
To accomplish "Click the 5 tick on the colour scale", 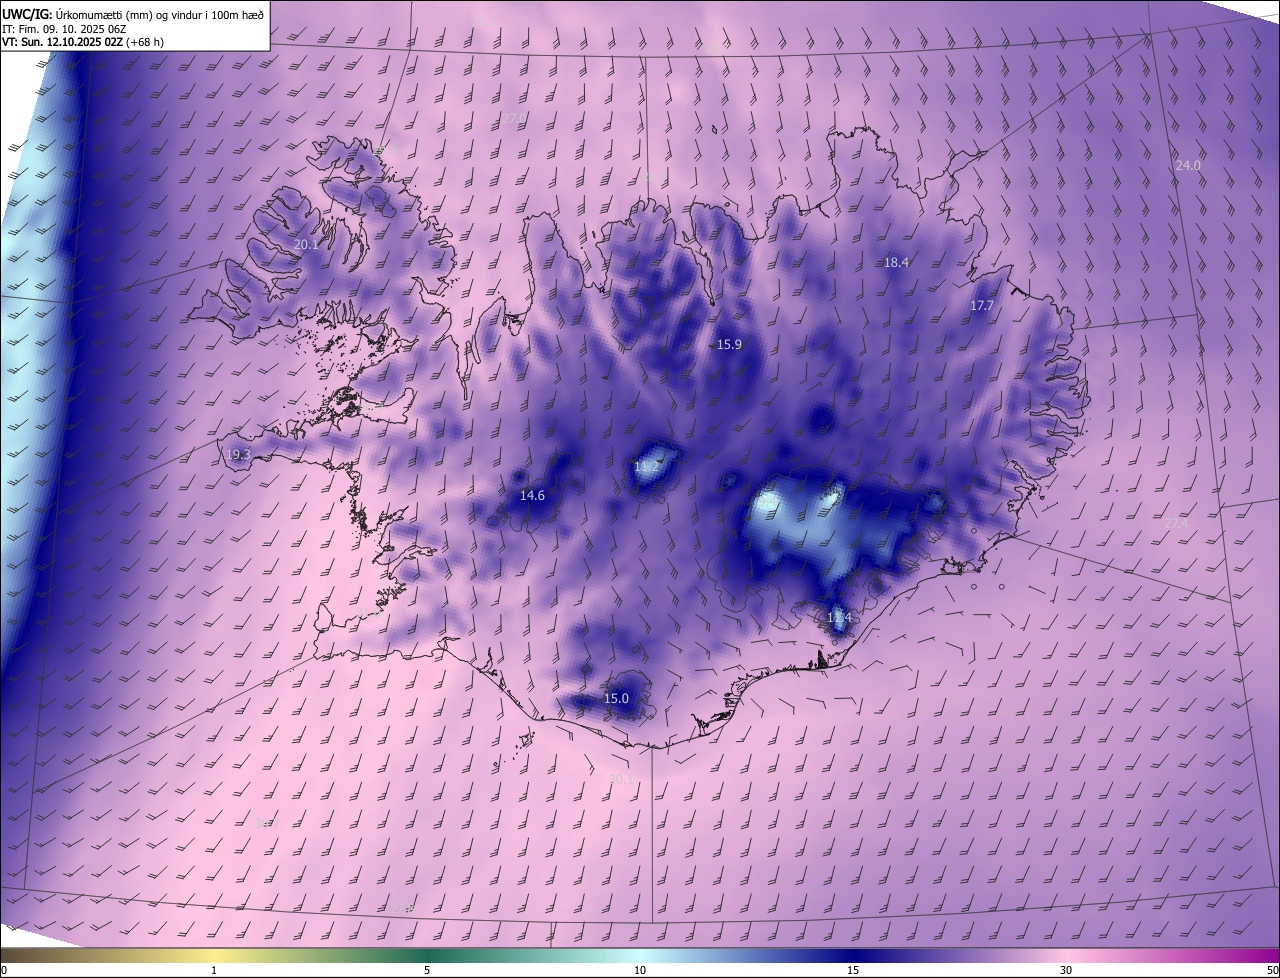I will pyautogui.click(x=427, y=970).
